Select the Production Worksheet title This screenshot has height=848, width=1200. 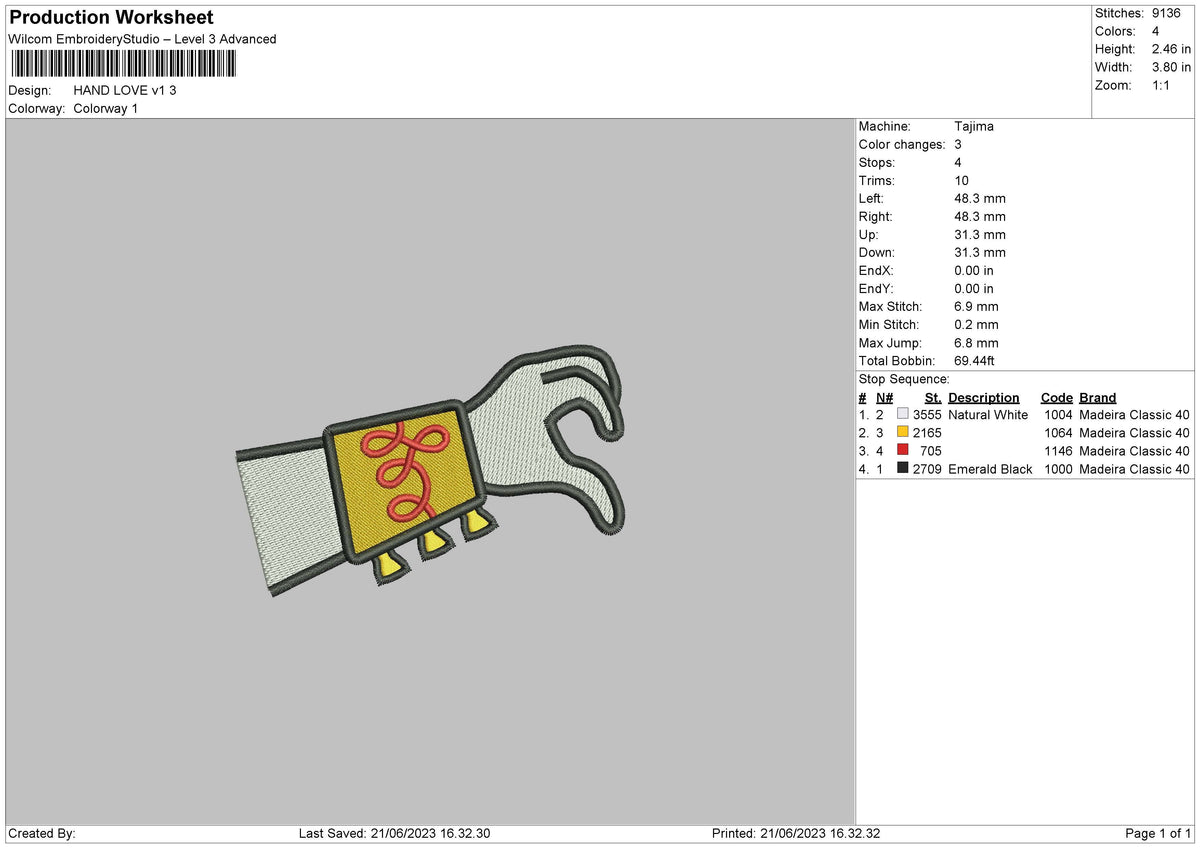coord(111,18)
